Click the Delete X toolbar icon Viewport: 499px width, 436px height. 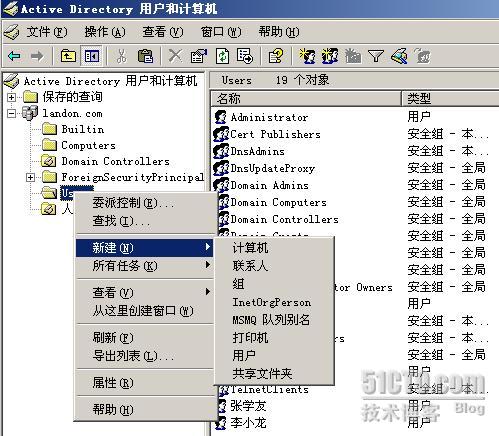175,56
